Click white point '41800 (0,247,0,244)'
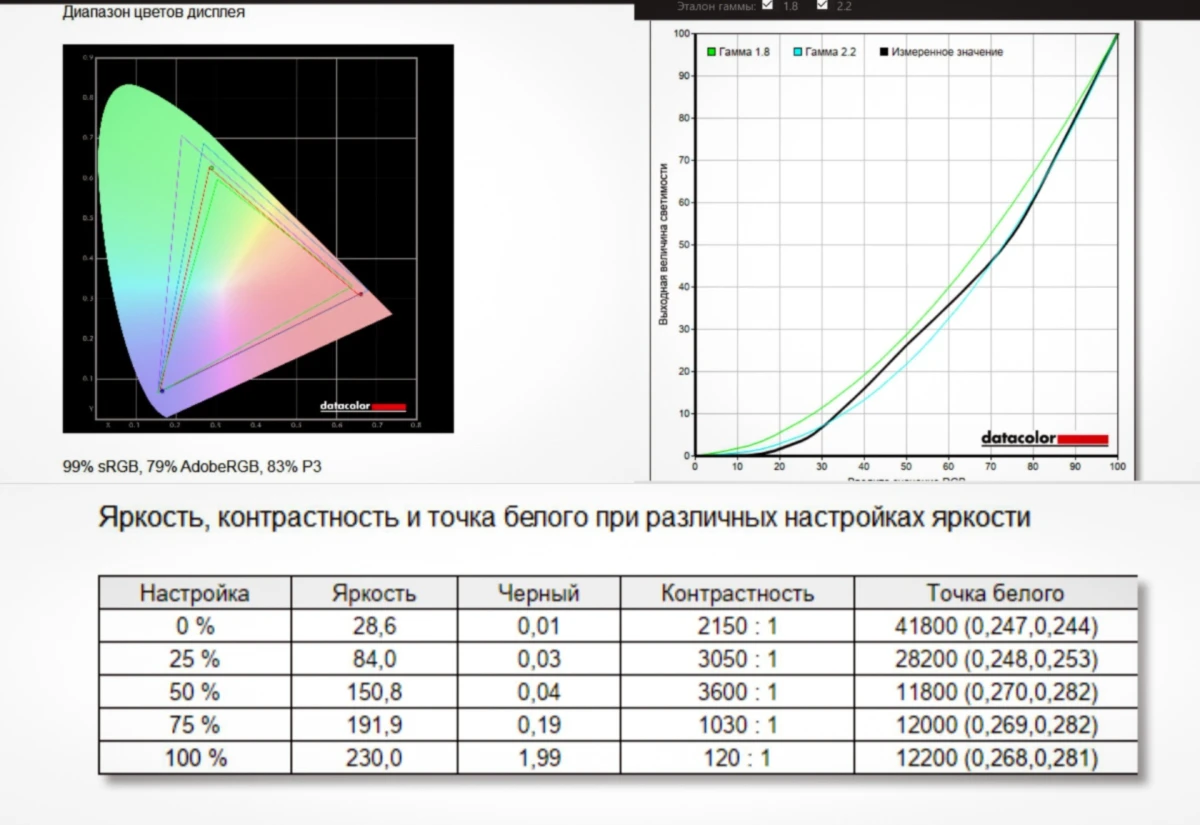Screen dimensions: 1200x825 pos(995,626)
